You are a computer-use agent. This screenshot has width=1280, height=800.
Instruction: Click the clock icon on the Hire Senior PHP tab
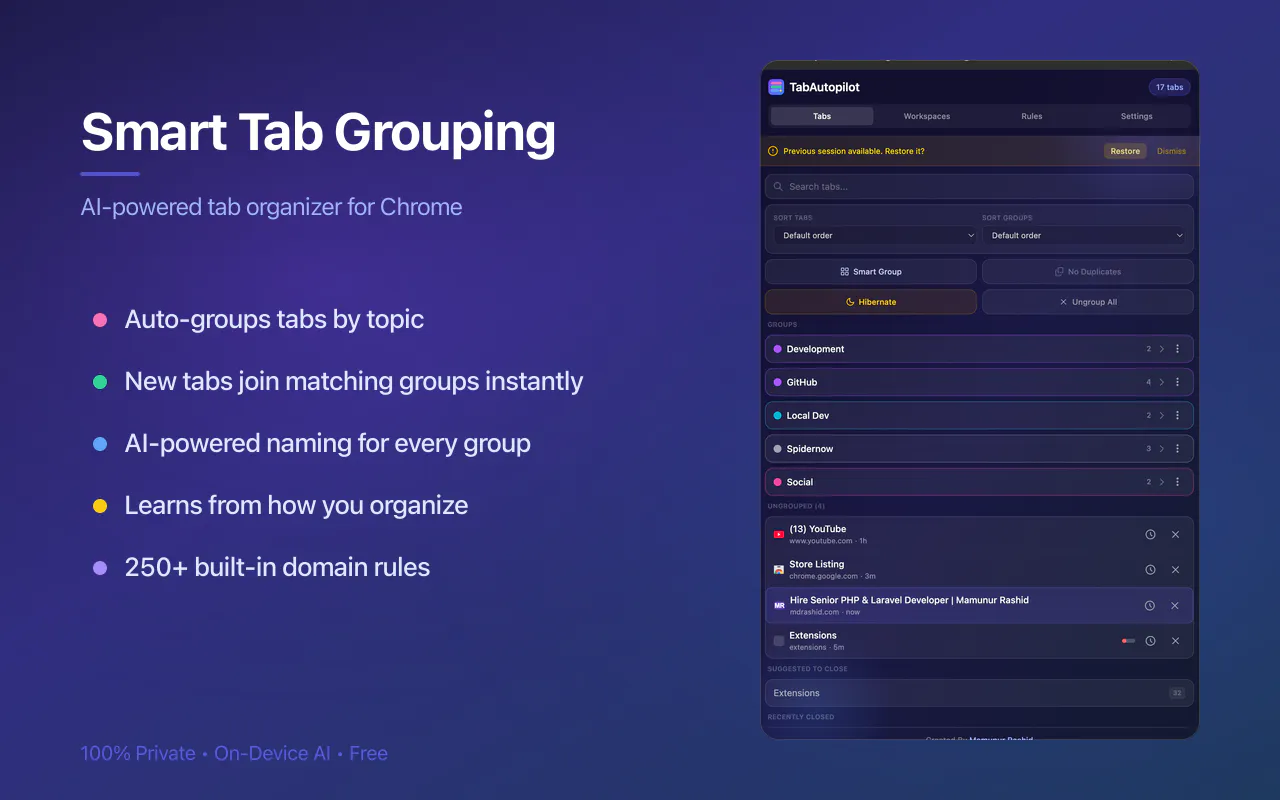click(x=1150, y=605)
